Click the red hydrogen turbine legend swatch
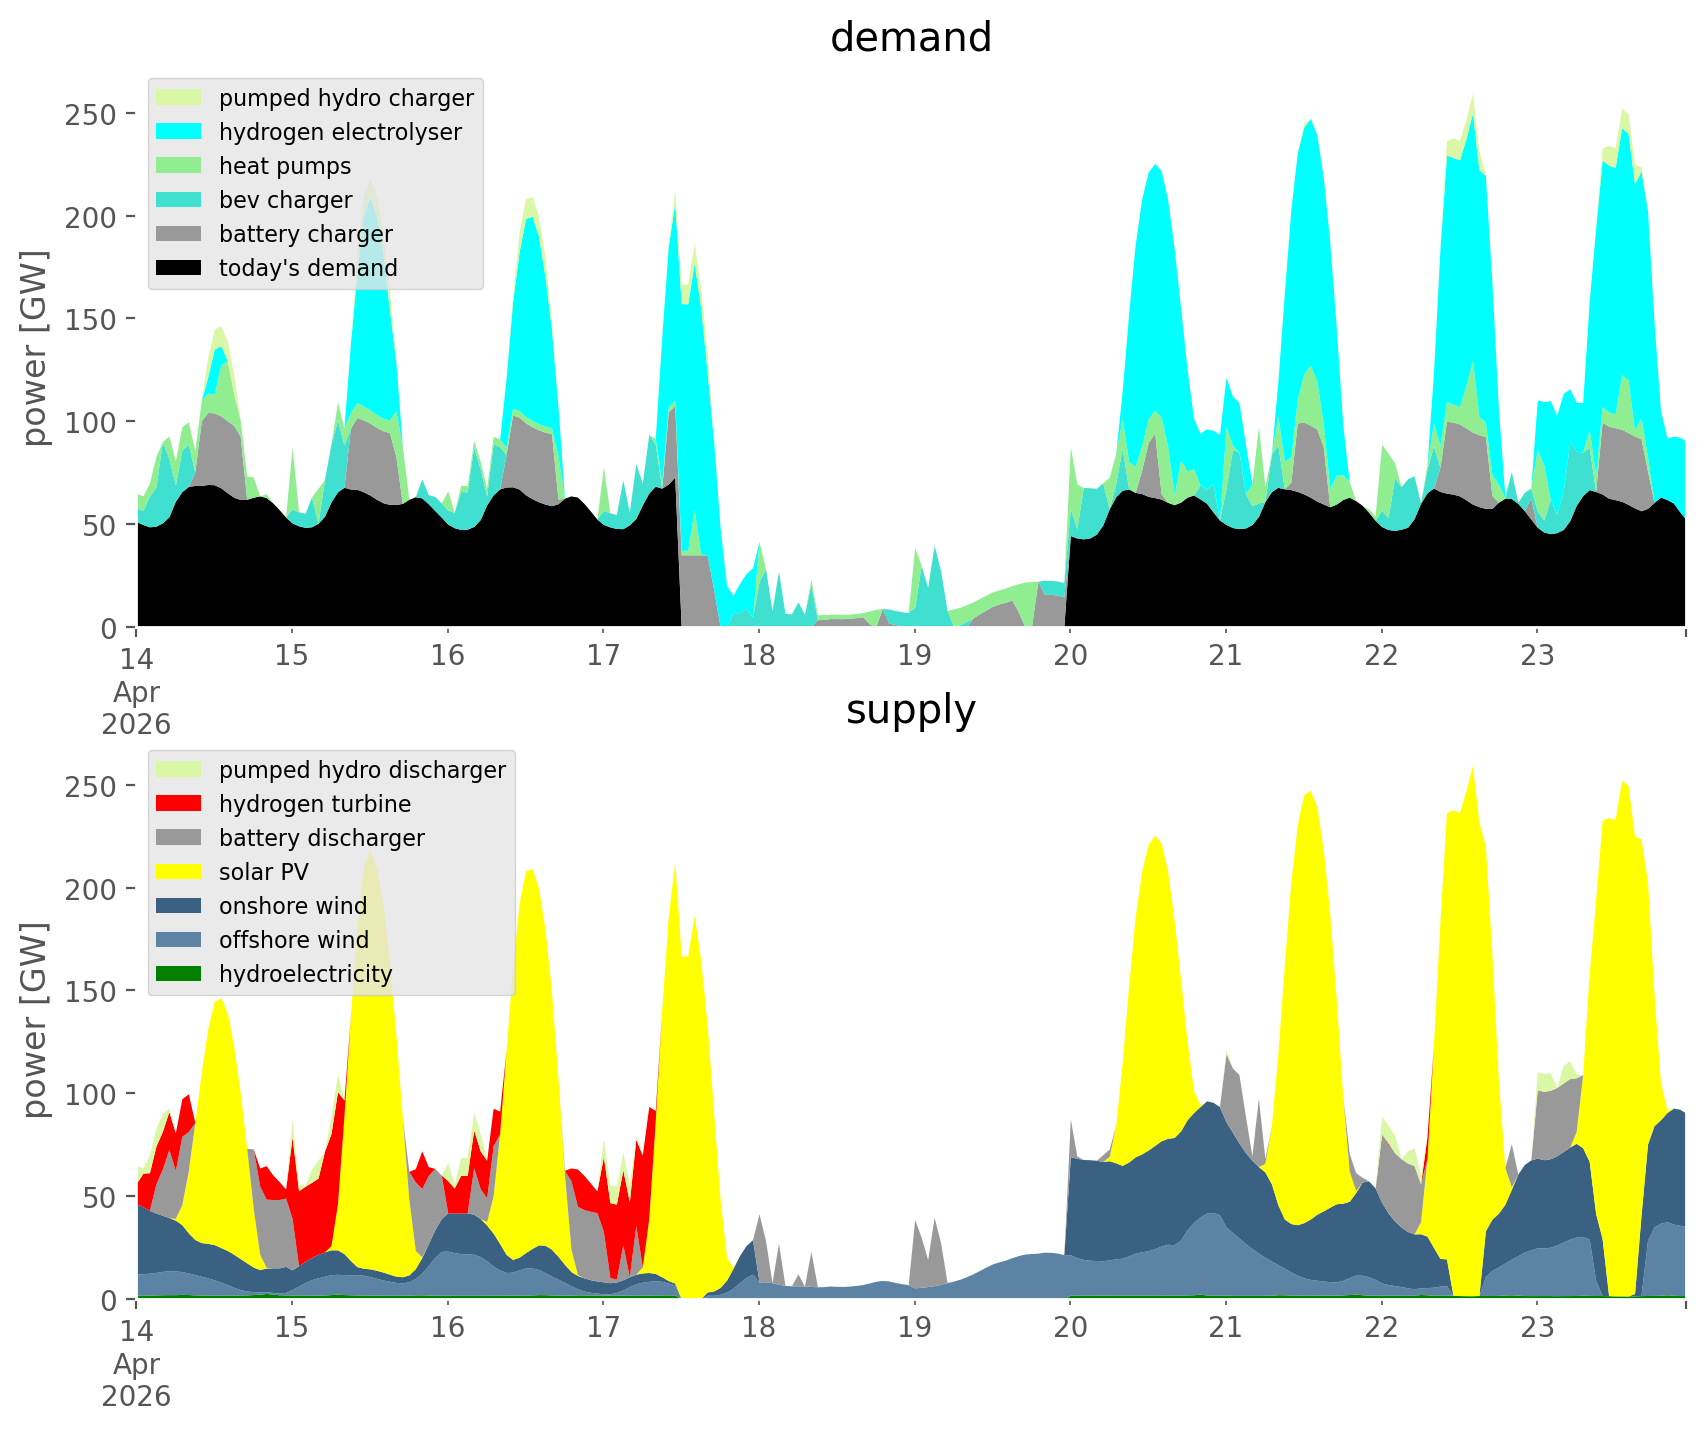This screenshot has height=1431, width=1706. point(180,804)
